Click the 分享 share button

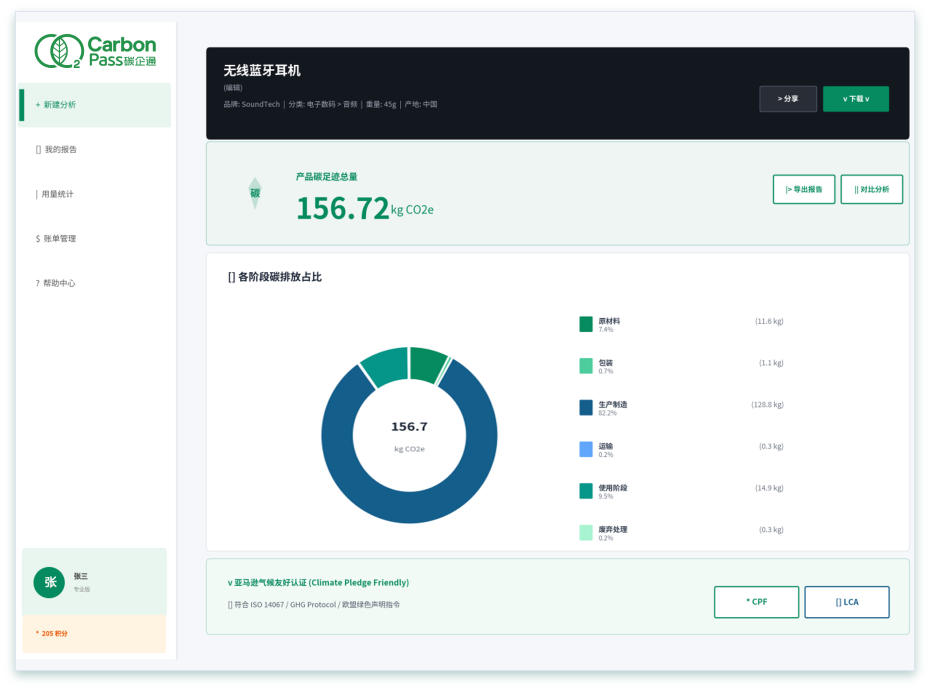tap(788, 98)
